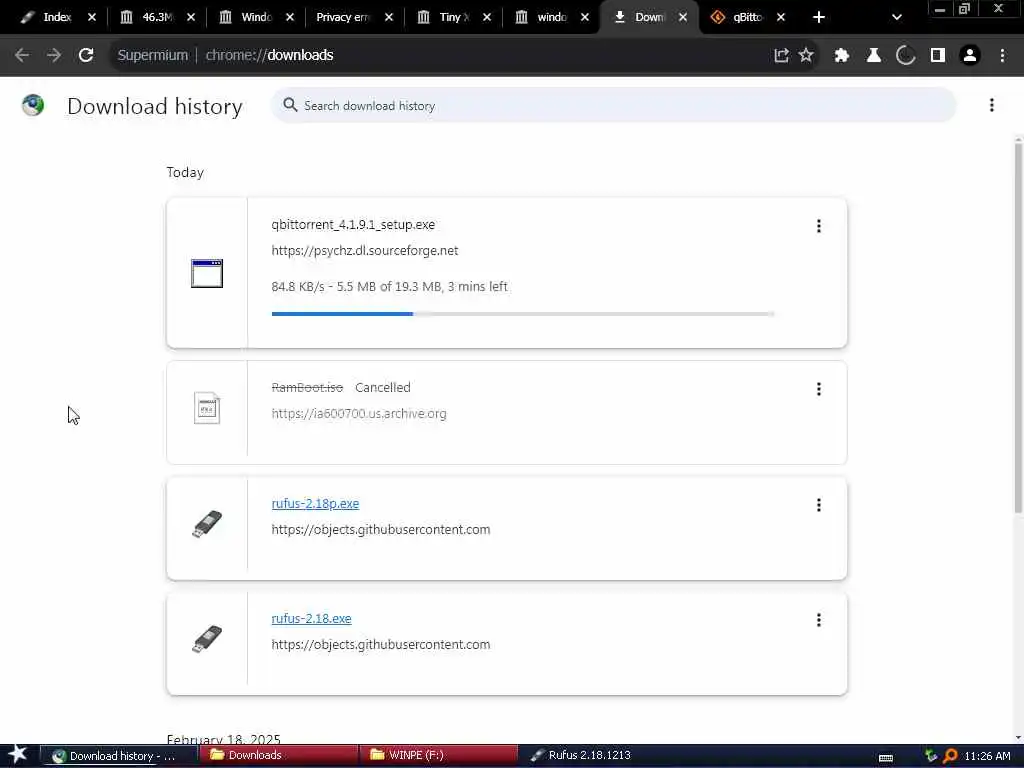Open the rufus-2.18p.exe download link
1024x768 pixels.
coord(315,504)
